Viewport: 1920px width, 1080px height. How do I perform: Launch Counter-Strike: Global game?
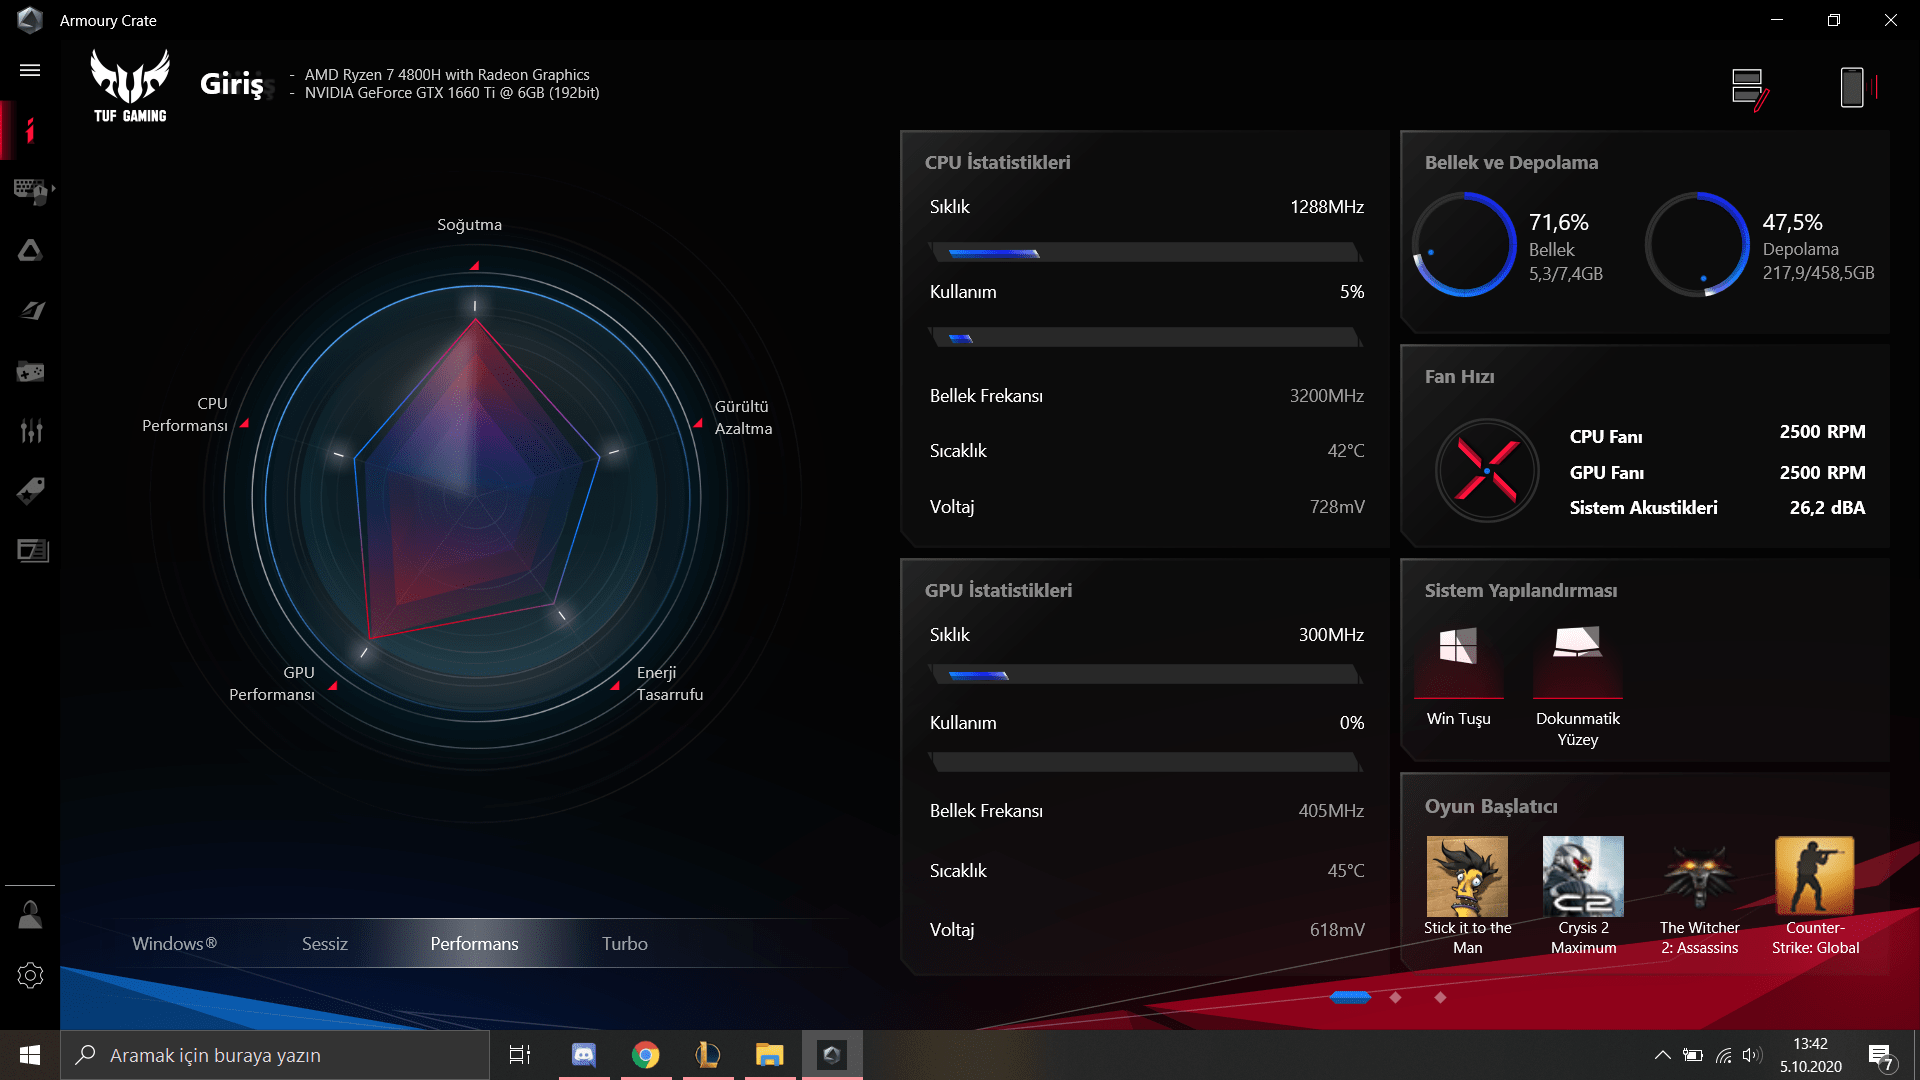click(1814, 877)
